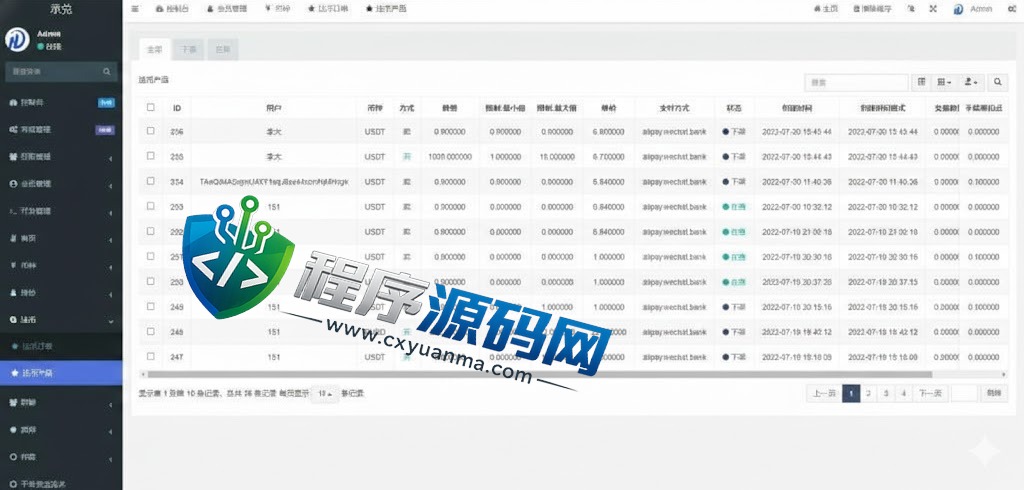Sort by the ID column header
1024x490 pixels.
[177, 108]
